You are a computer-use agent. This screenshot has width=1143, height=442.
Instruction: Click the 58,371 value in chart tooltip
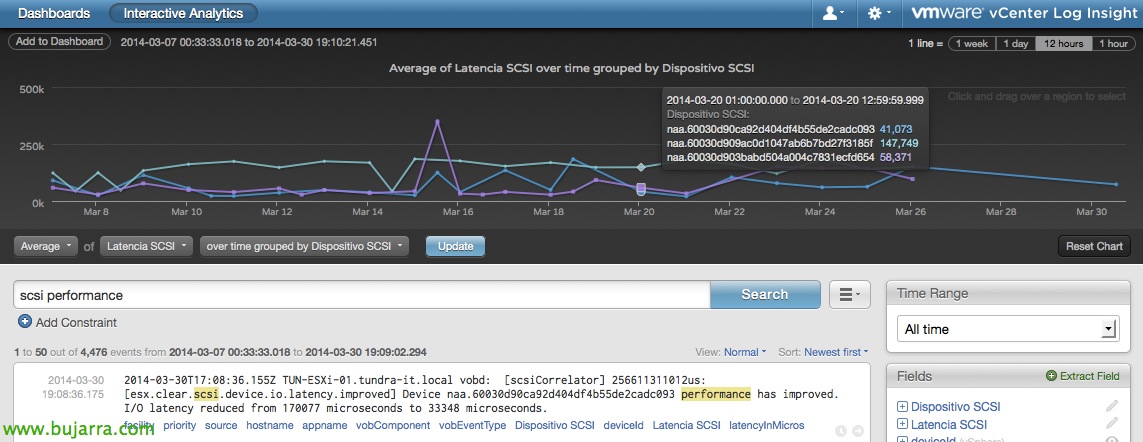click(896, 157)
